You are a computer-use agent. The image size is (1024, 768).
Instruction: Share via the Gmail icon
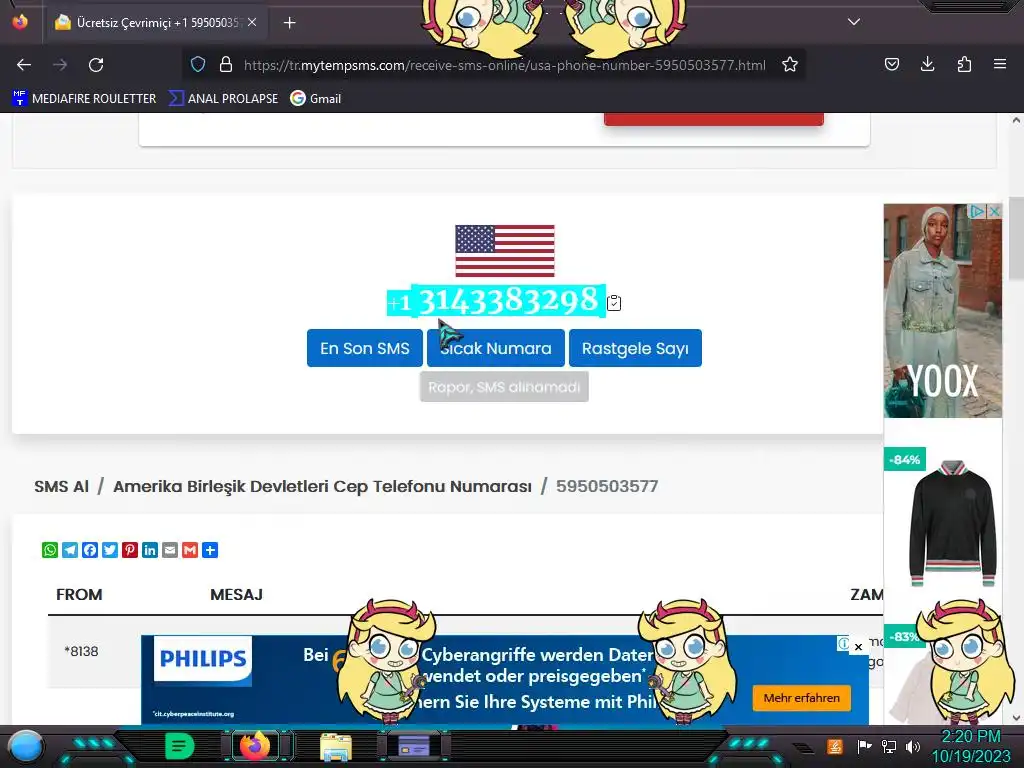[x=190, y=550]
